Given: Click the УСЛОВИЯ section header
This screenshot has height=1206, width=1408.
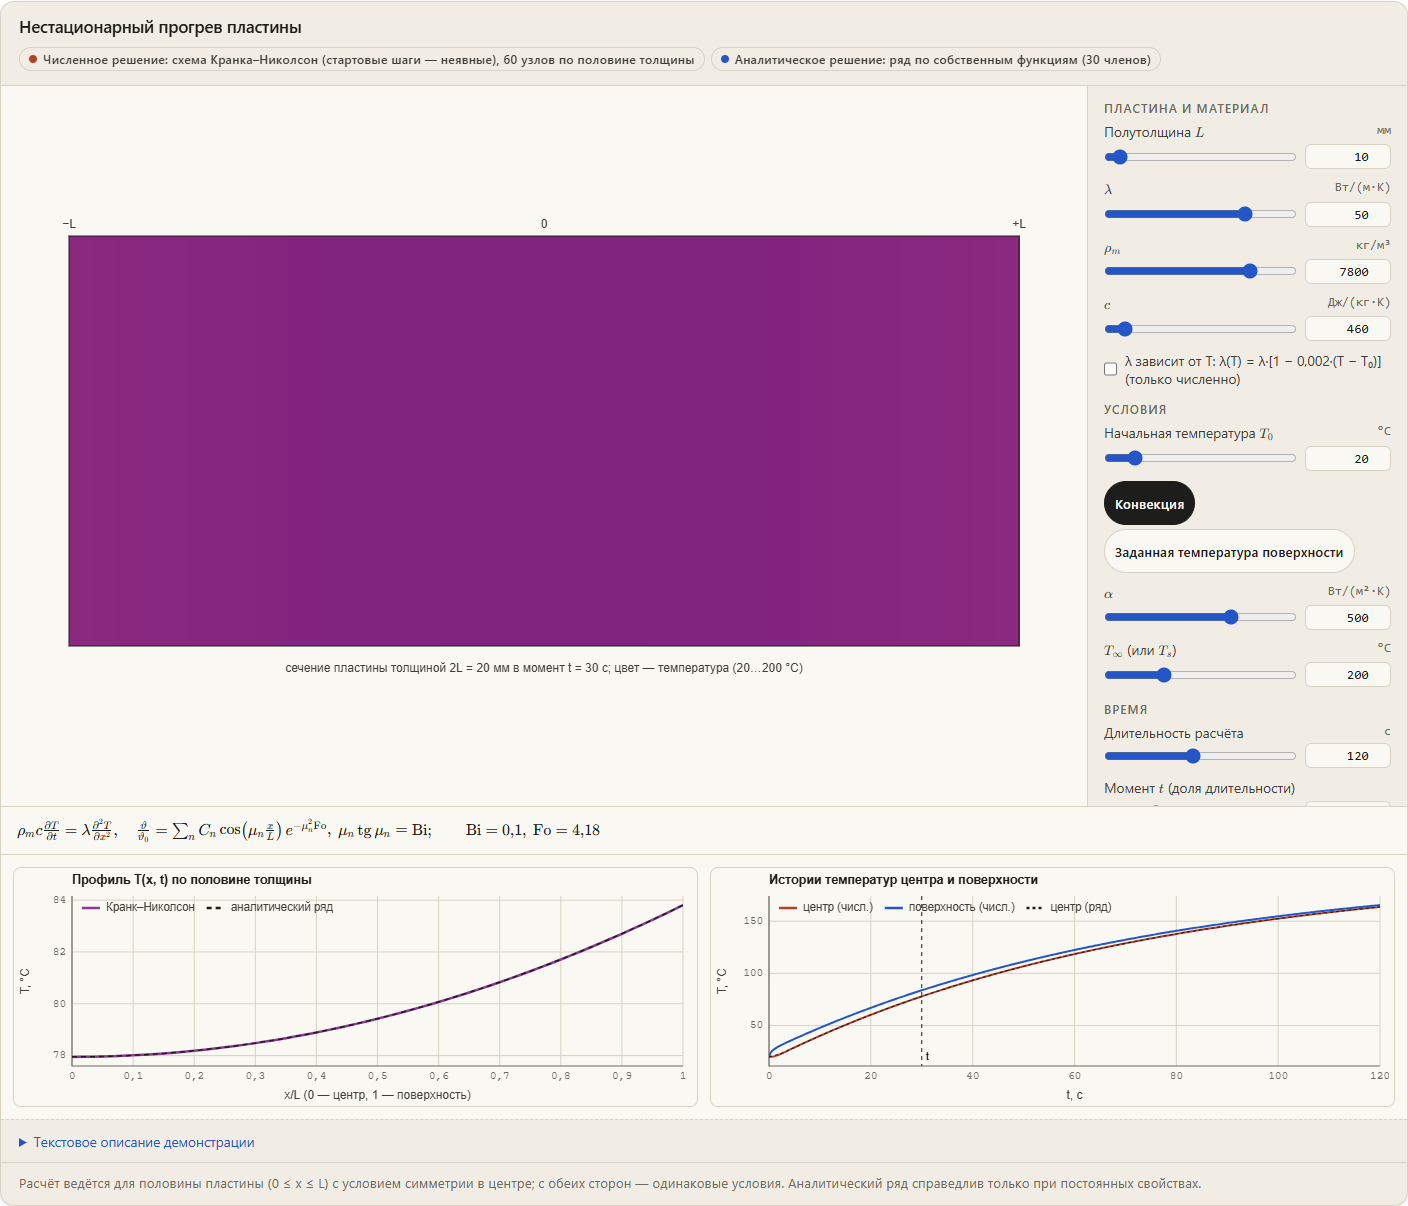Looking at the screenshot, I should point(1135,410).
